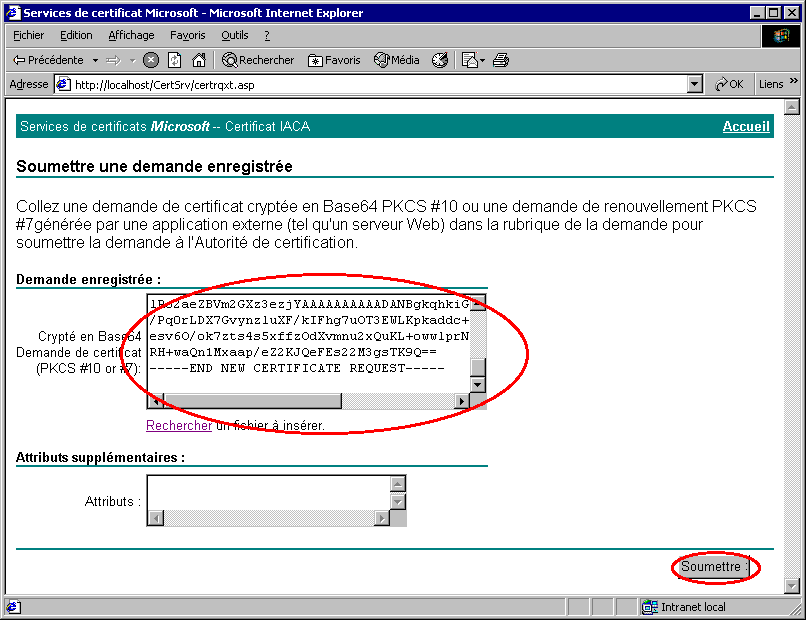Image resolution: width=806 pixels, height=620 pixels.
Task: Click the request textarea horizontal scrollbar thumb
Action: point(252,401)
